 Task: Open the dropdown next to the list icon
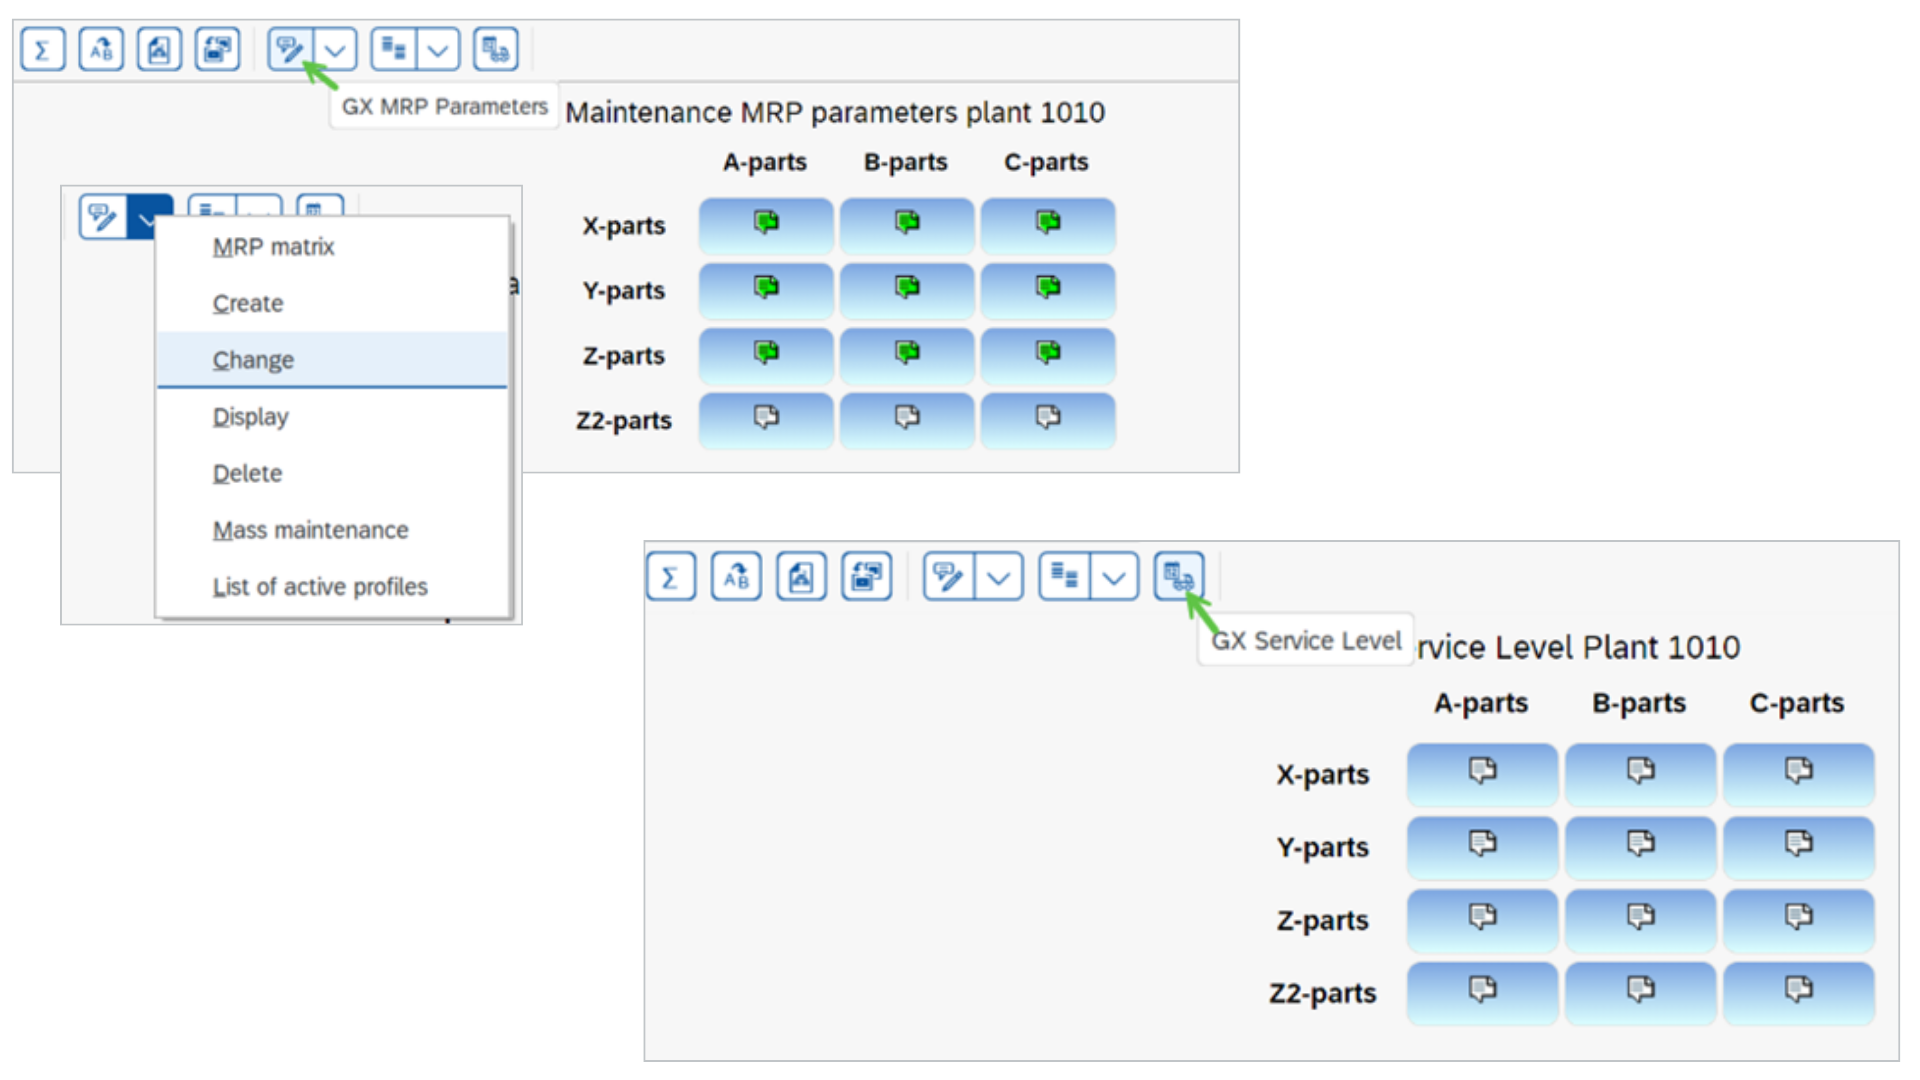tap(437, 48)
